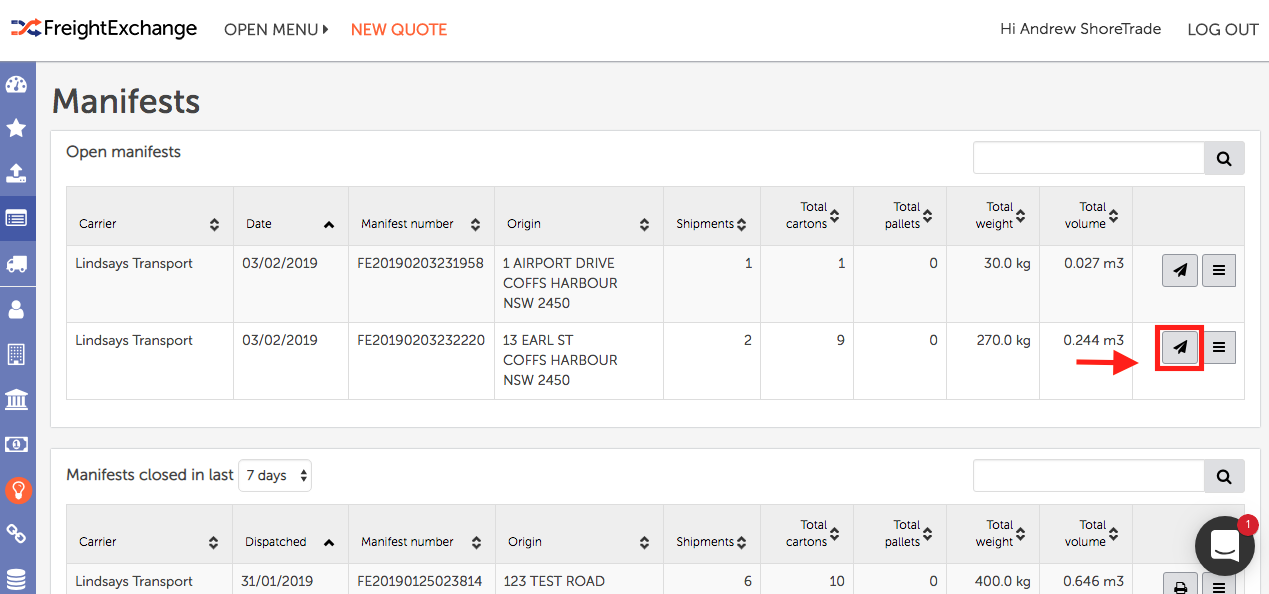The width and height of the screenshot is (1269, 594).
Task: Select manifest number FE20190125023814 cell
Action: 420,581
